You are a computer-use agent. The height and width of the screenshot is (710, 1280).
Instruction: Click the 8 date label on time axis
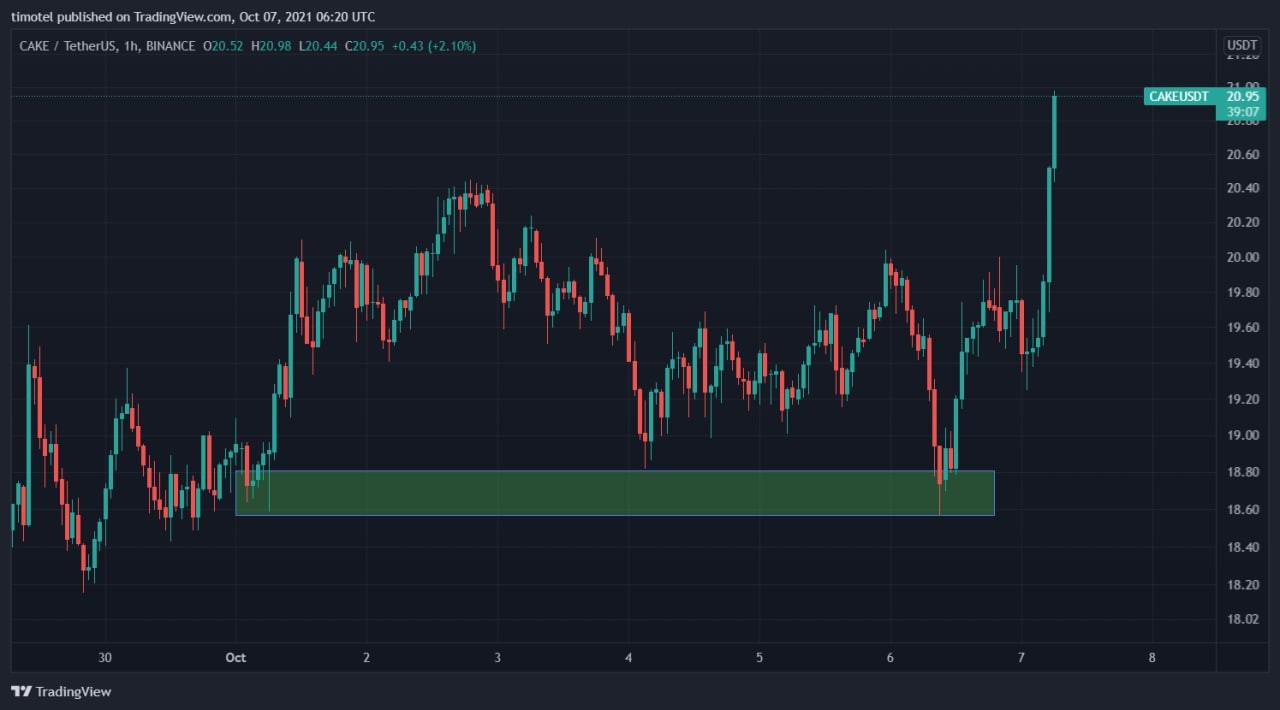coord(1152,657)
